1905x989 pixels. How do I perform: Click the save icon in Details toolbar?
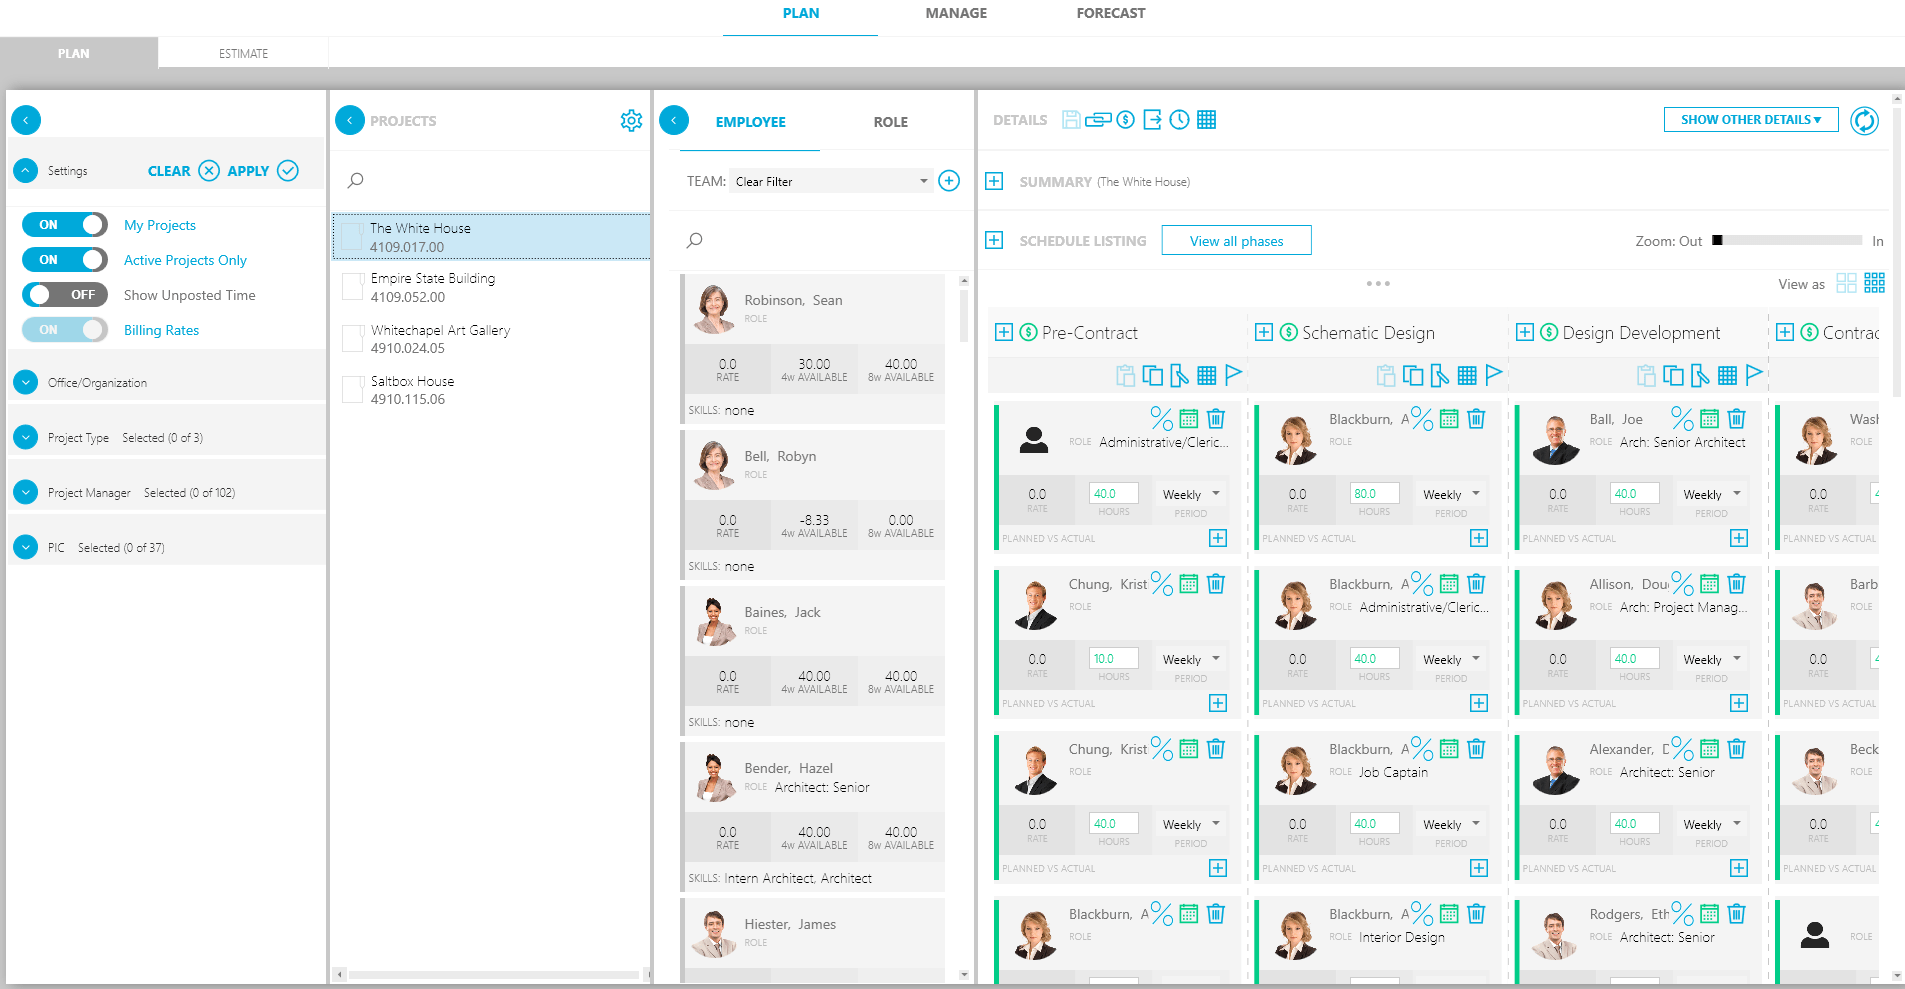click(1071, 120)
